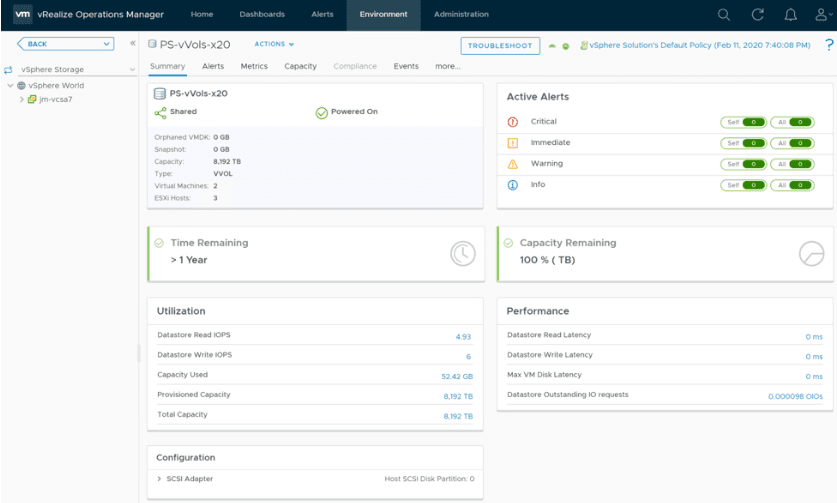Image resolution: width=837 pixels, height=503 pixels.
Task: Click the datastore icon in summary card
Action: click(160, 94)
